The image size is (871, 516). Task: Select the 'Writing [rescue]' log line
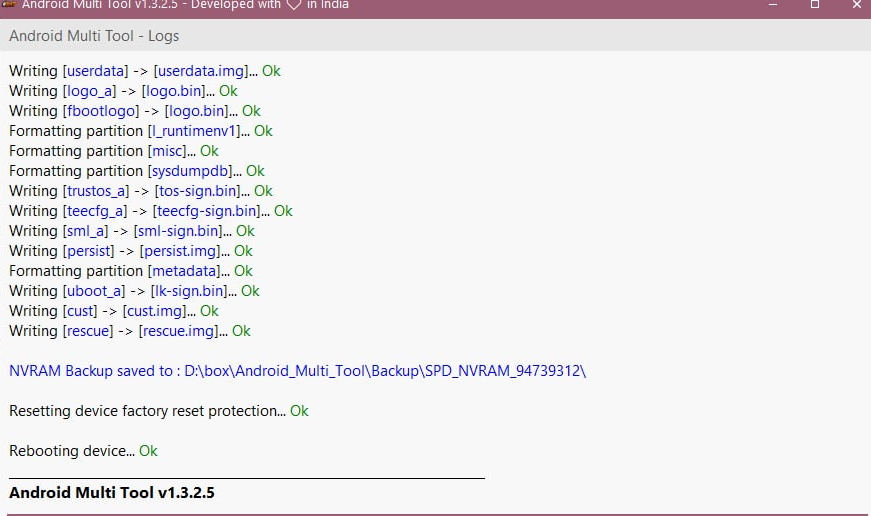click(130, 331)
